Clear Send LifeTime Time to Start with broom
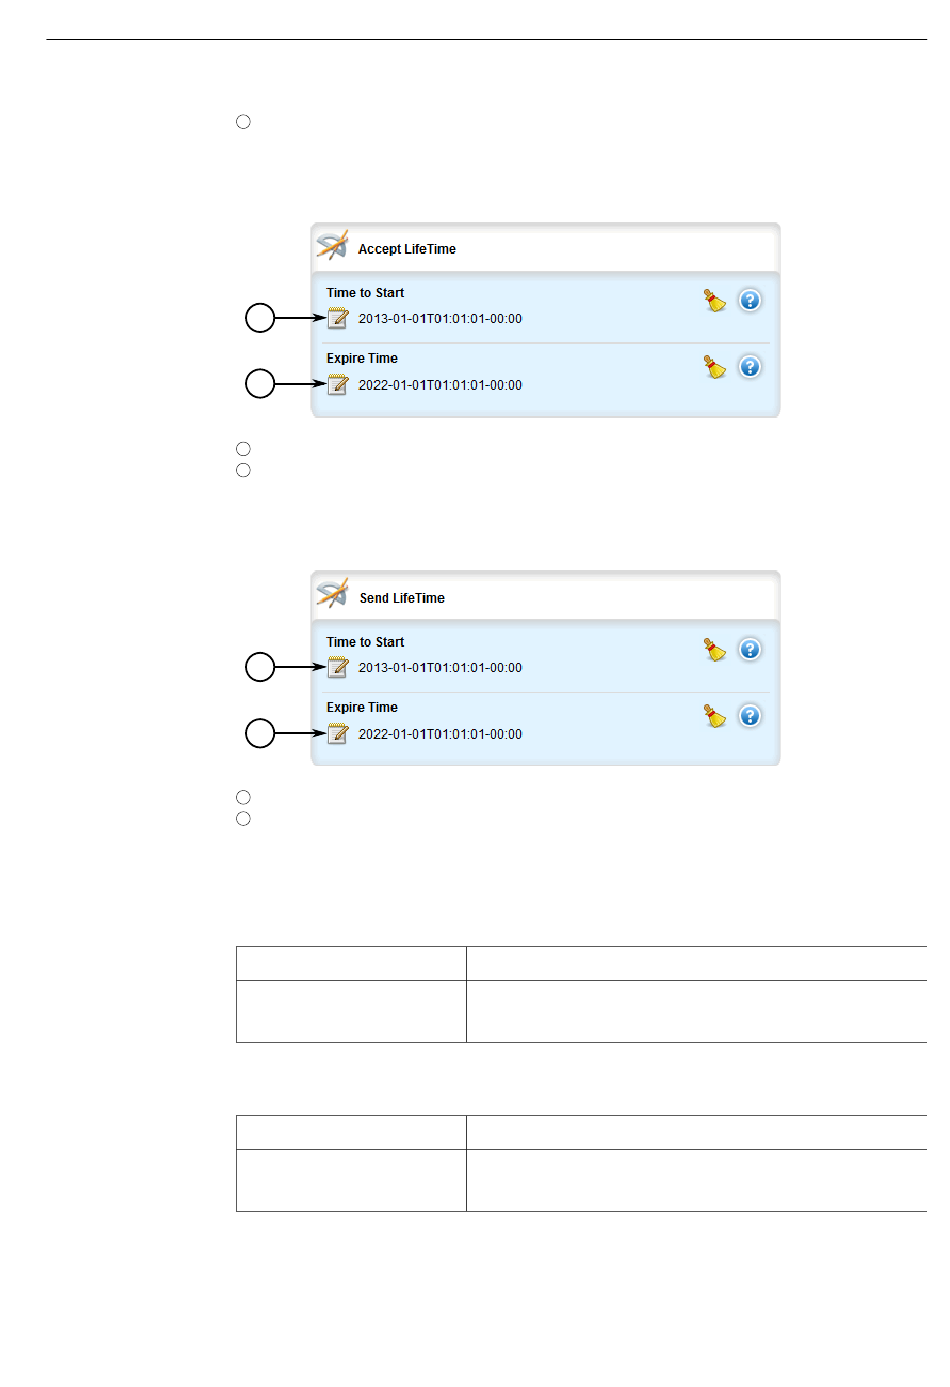 715,649
